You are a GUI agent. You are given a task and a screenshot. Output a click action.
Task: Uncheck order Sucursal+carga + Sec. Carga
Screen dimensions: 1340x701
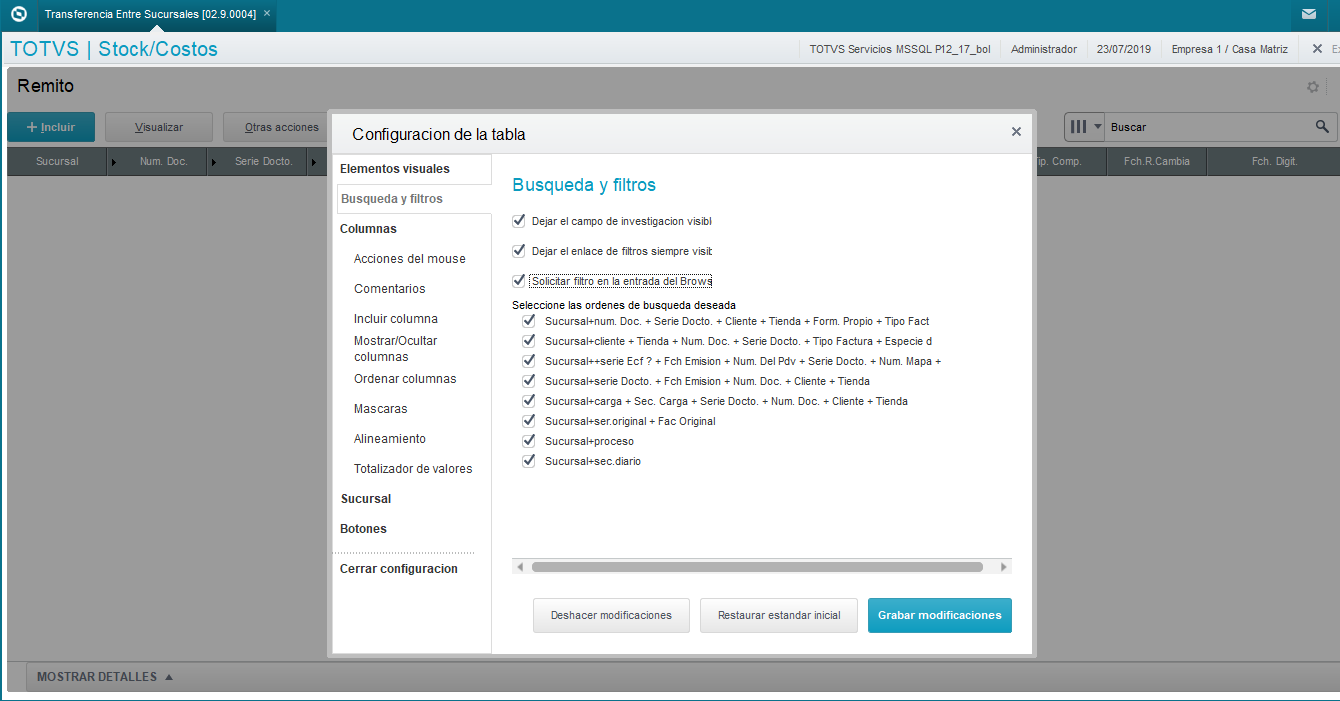pyautogui.click(x=529, y=401)
